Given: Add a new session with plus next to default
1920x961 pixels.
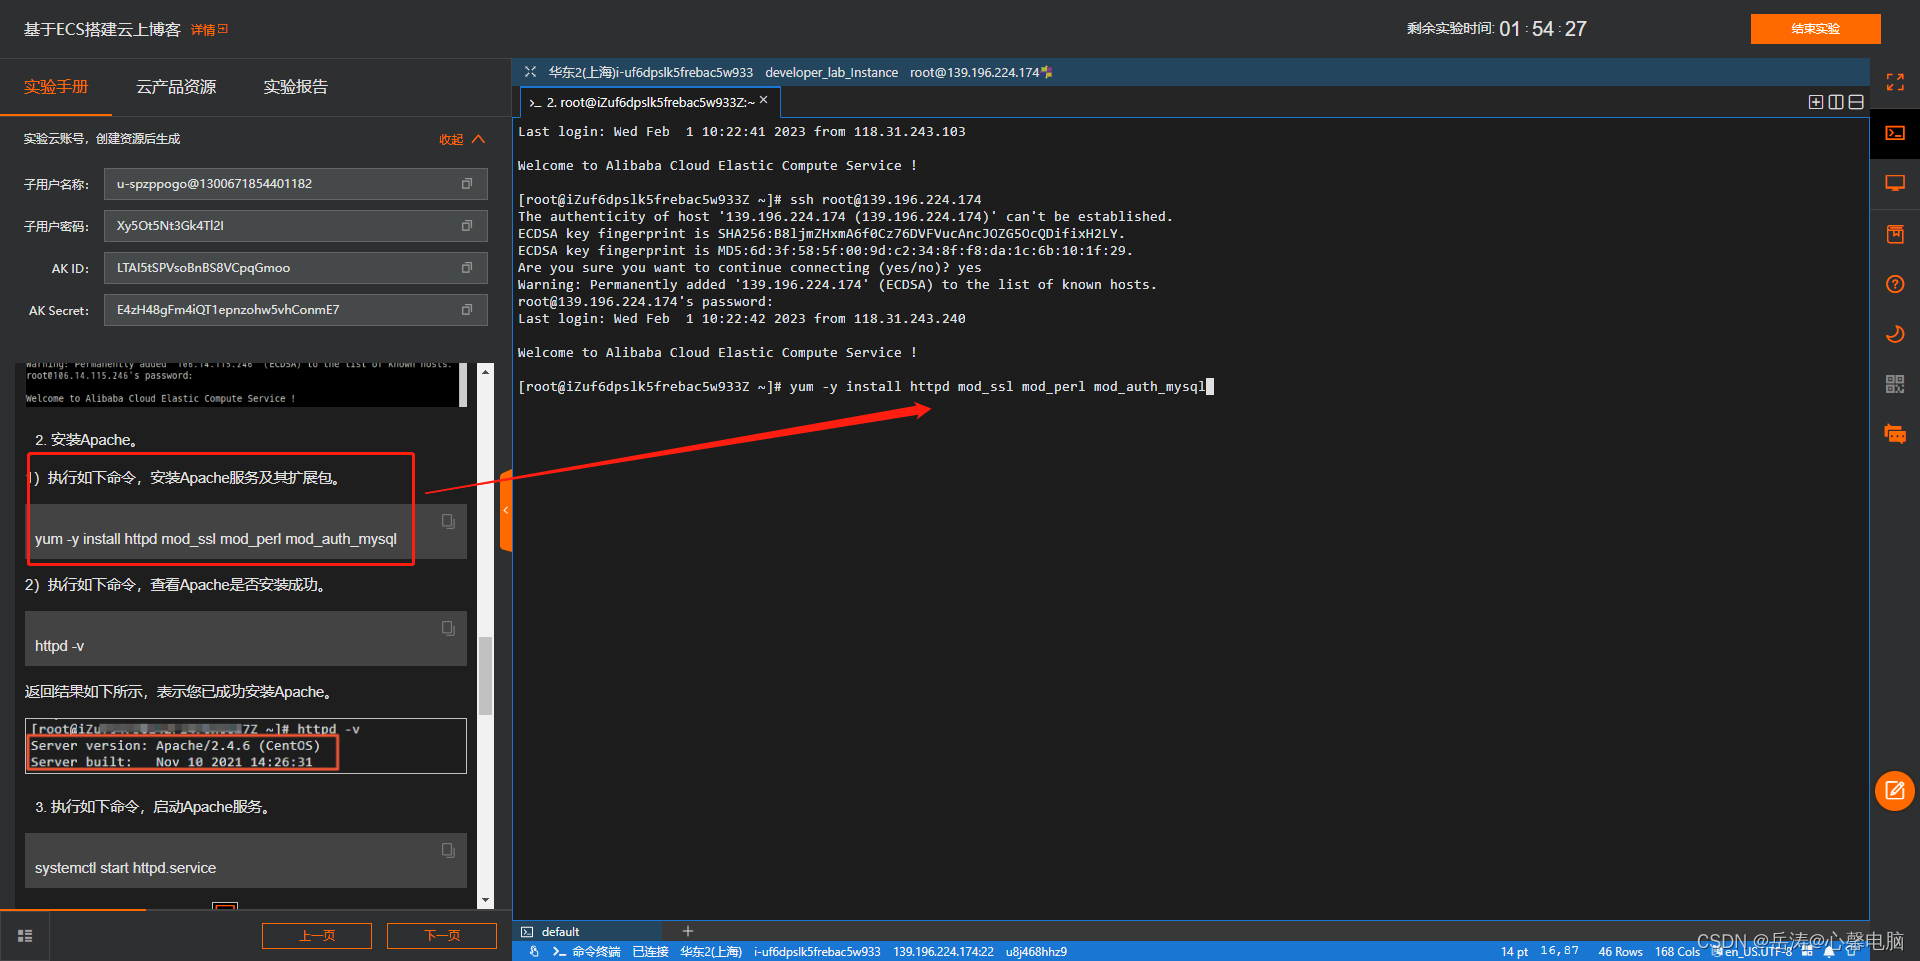Looking at the screenshot, I should click(687, 931).
